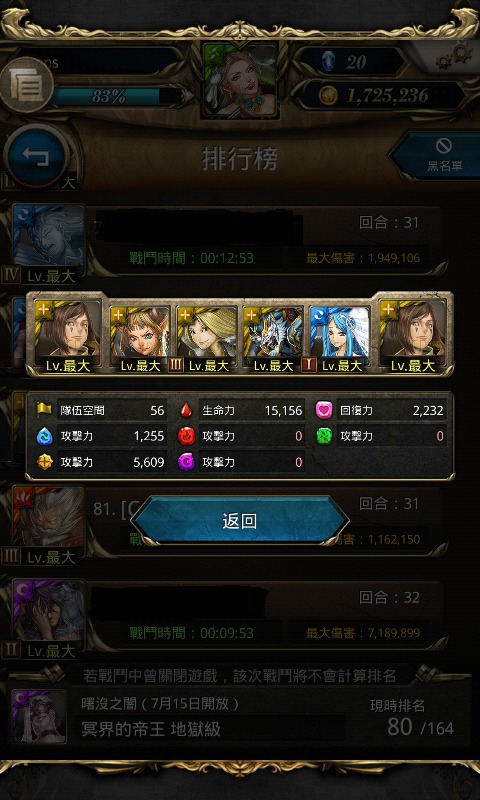Tap the gold coin icon
480x800 pixels.
[x=328, y=95]
